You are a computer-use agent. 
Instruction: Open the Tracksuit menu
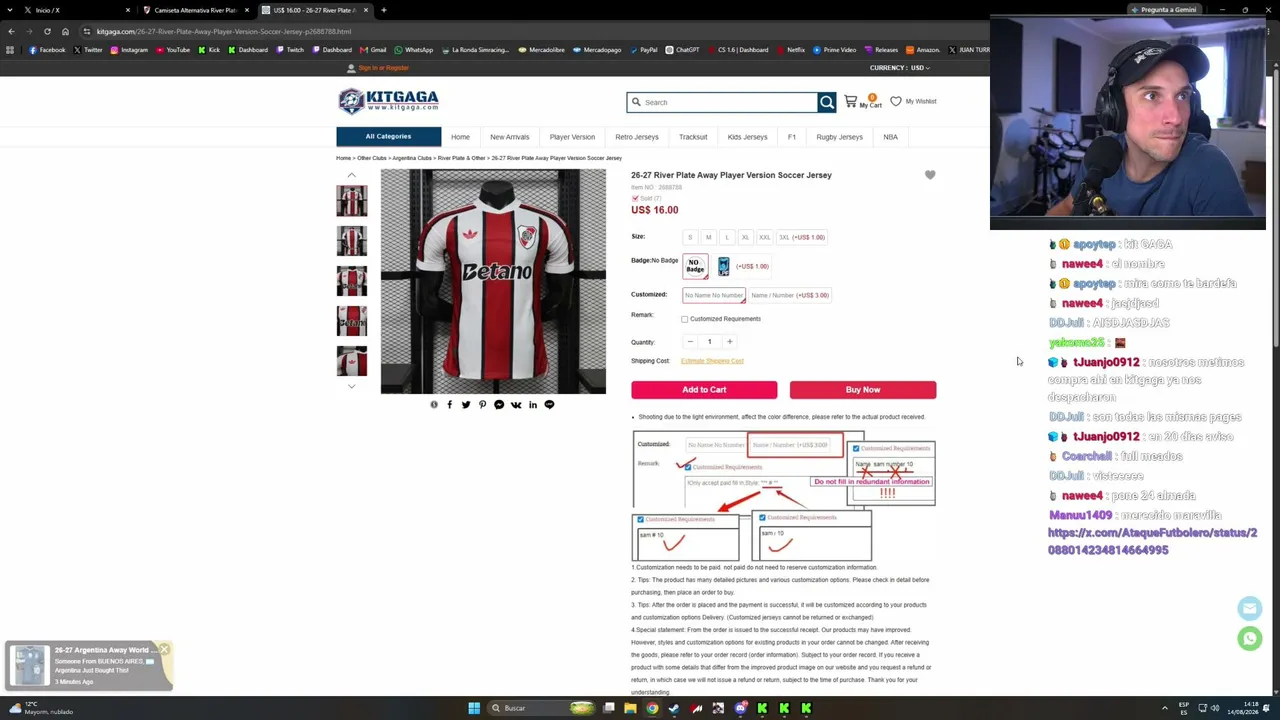tap(693, 137)
